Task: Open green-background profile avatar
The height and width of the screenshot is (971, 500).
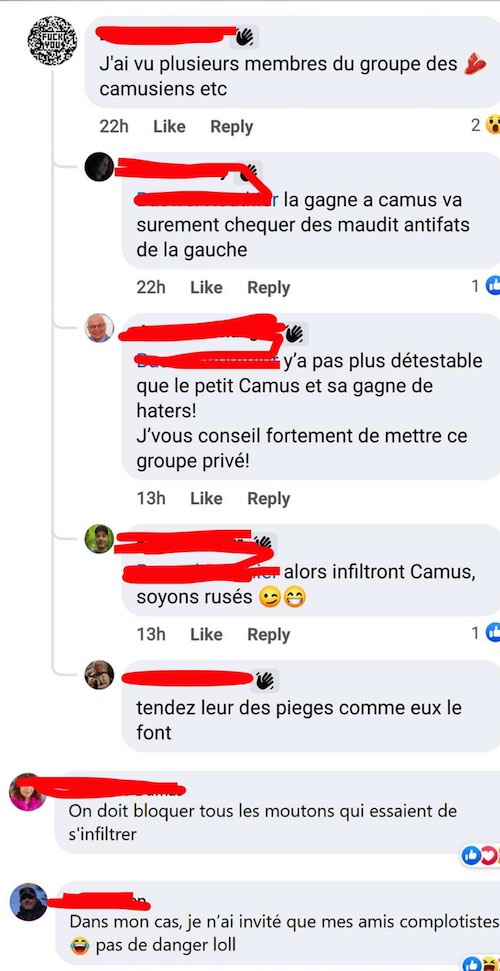Action: point(99,539)
